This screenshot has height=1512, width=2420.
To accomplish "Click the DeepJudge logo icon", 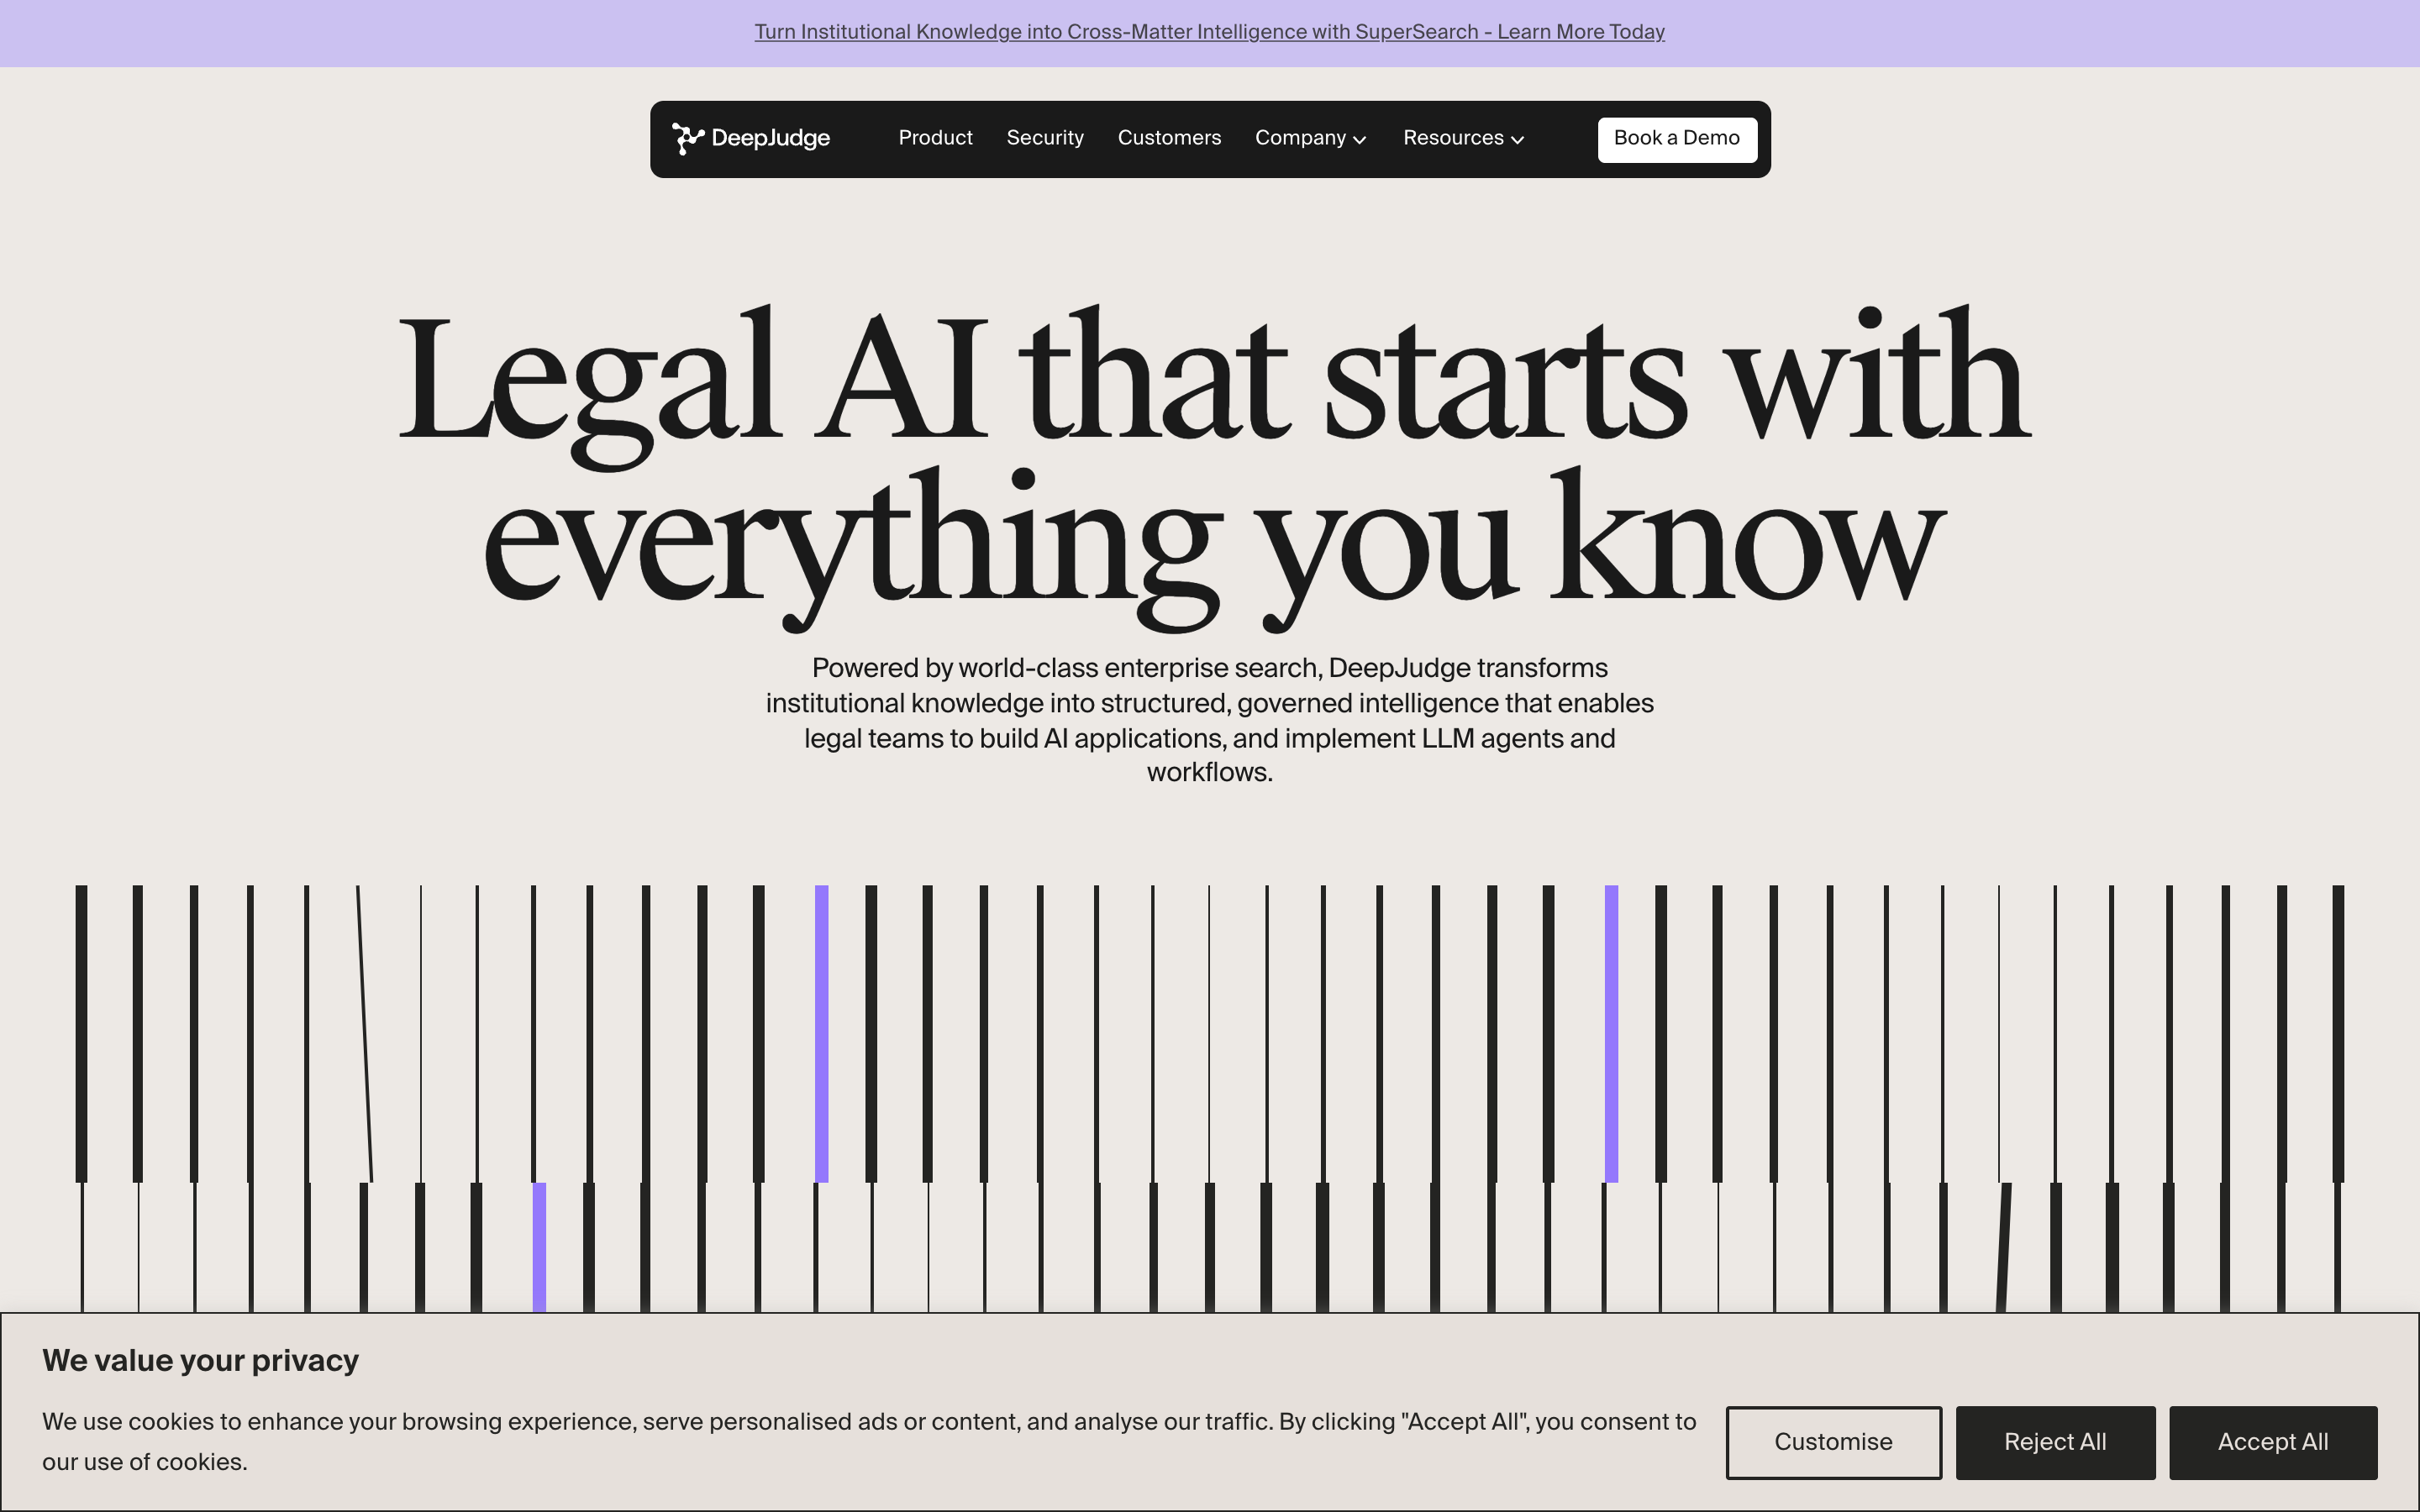I will tap(688, 139).
